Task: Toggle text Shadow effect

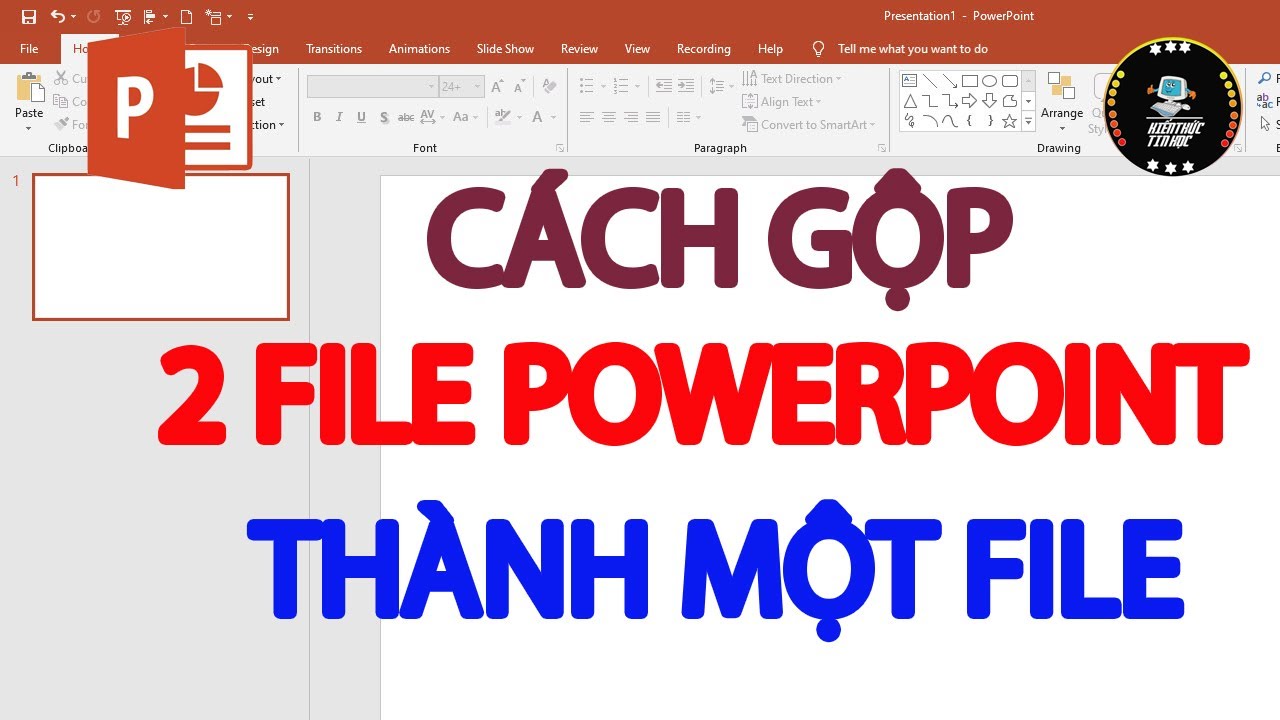Action: [384, 117]
